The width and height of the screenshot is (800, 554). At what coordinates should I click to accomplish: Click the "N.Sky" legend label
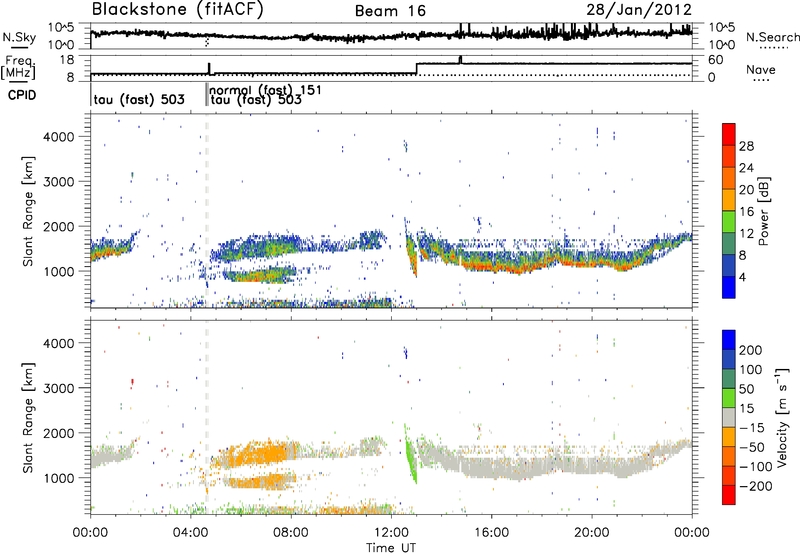tap(19, 37)
